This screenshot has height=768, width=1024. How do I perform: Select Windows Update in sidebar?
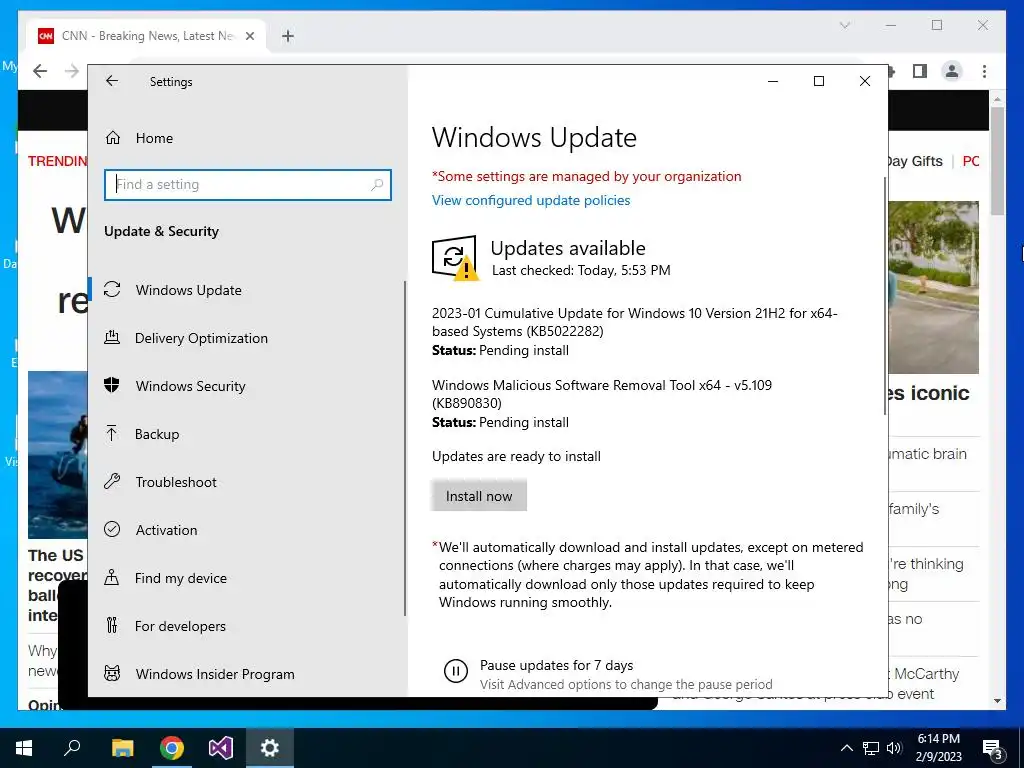pyautogui.click(x=189, y=290)
